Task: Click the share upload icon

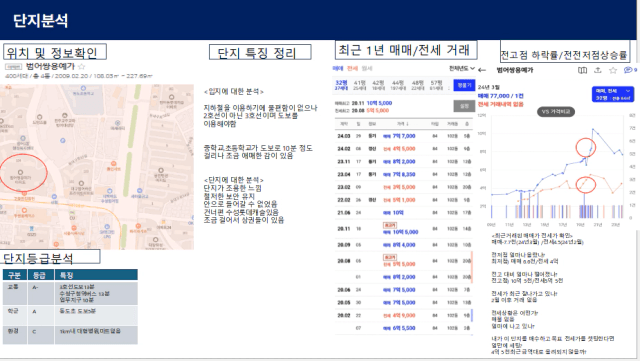Action: tap(598, 70)
